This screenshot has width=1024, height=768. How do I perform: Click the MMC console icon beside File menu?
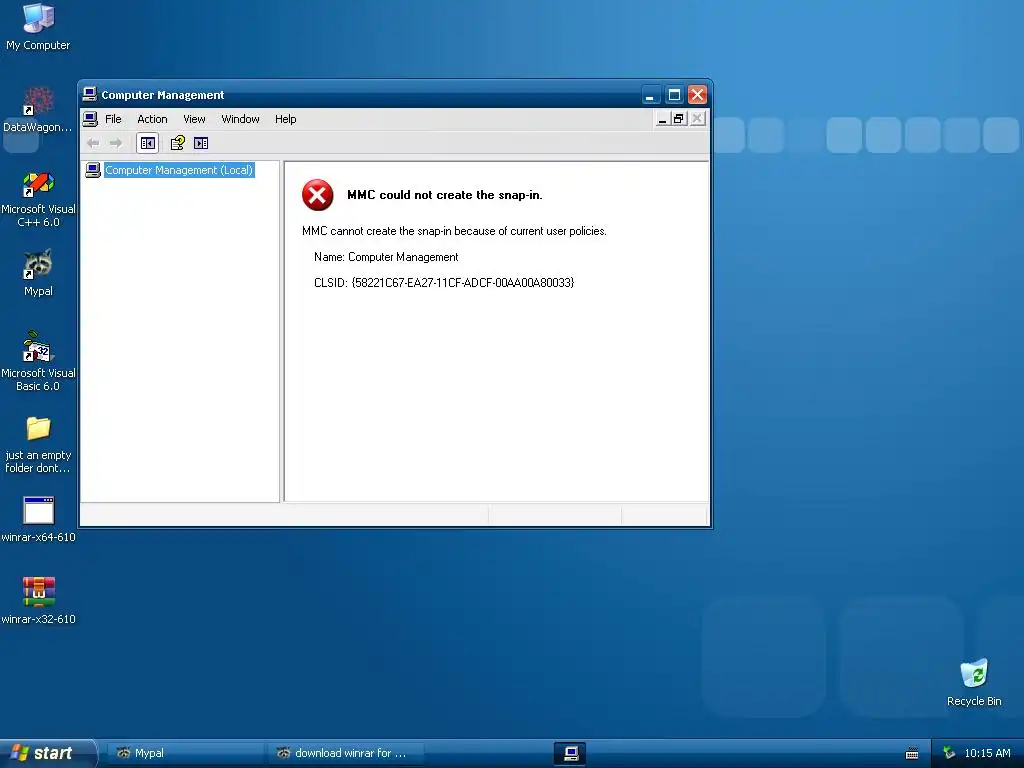pos(90,119)
